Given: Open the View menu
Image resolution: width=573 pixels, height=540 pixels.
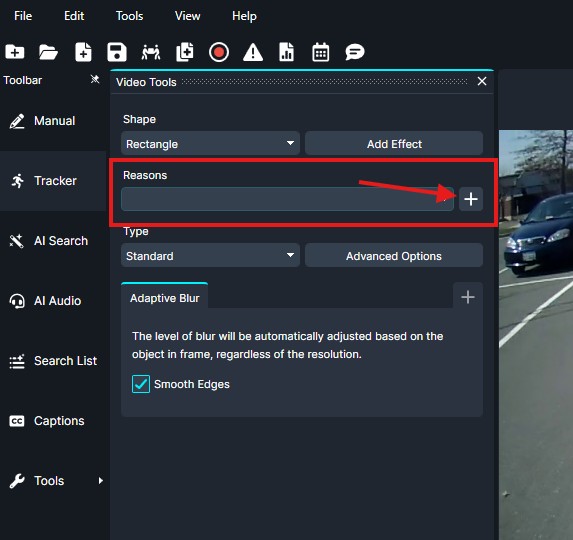Looking at the screenshot, I should click(187, 16).
